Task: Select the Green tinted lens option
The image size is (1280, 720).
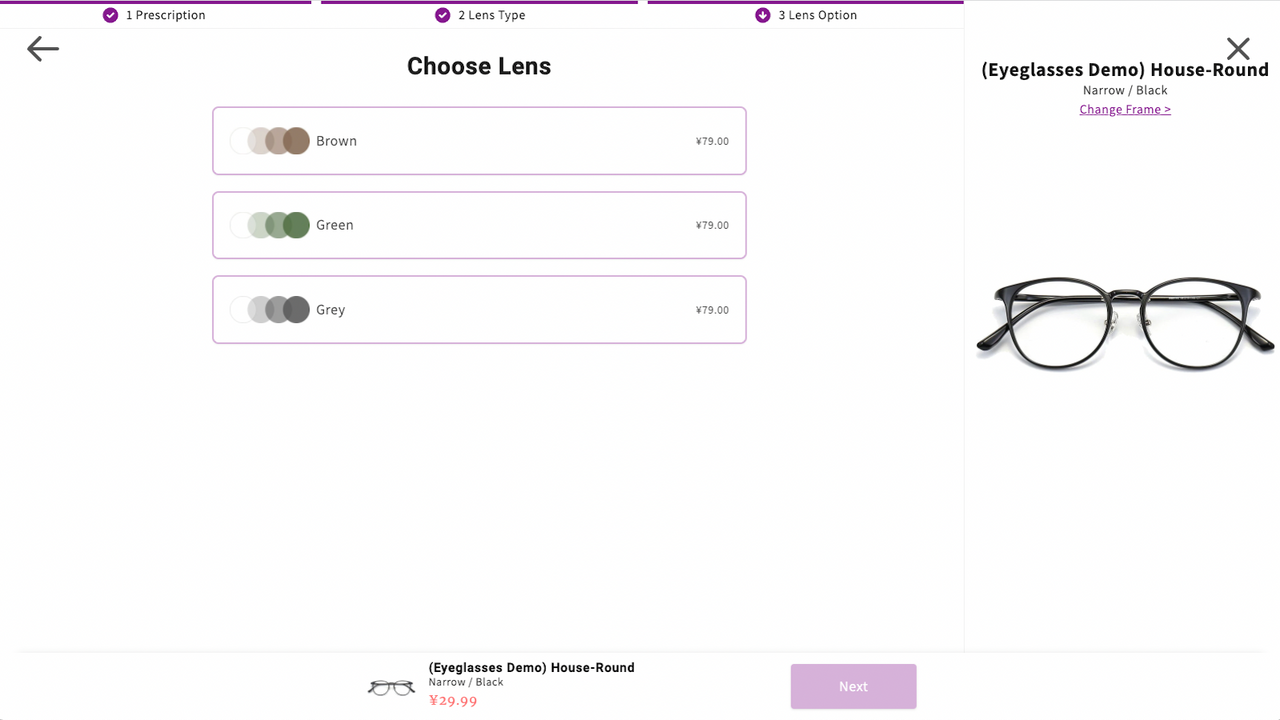Action: [479, 225]
